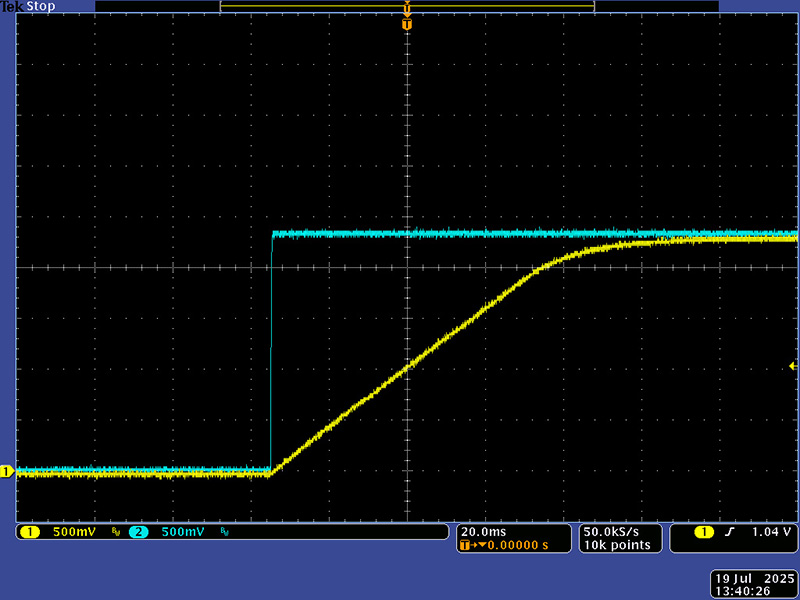
Task: Click channel 2 500mV vertical scale readout
Action: point(182,532)
